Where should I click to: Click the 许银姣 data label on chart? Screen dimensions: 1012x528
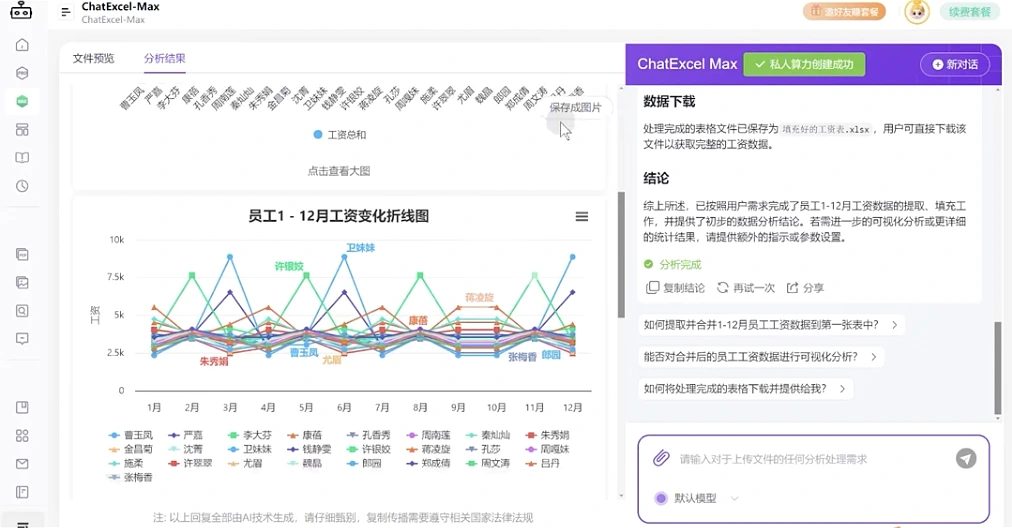(288, 266)
